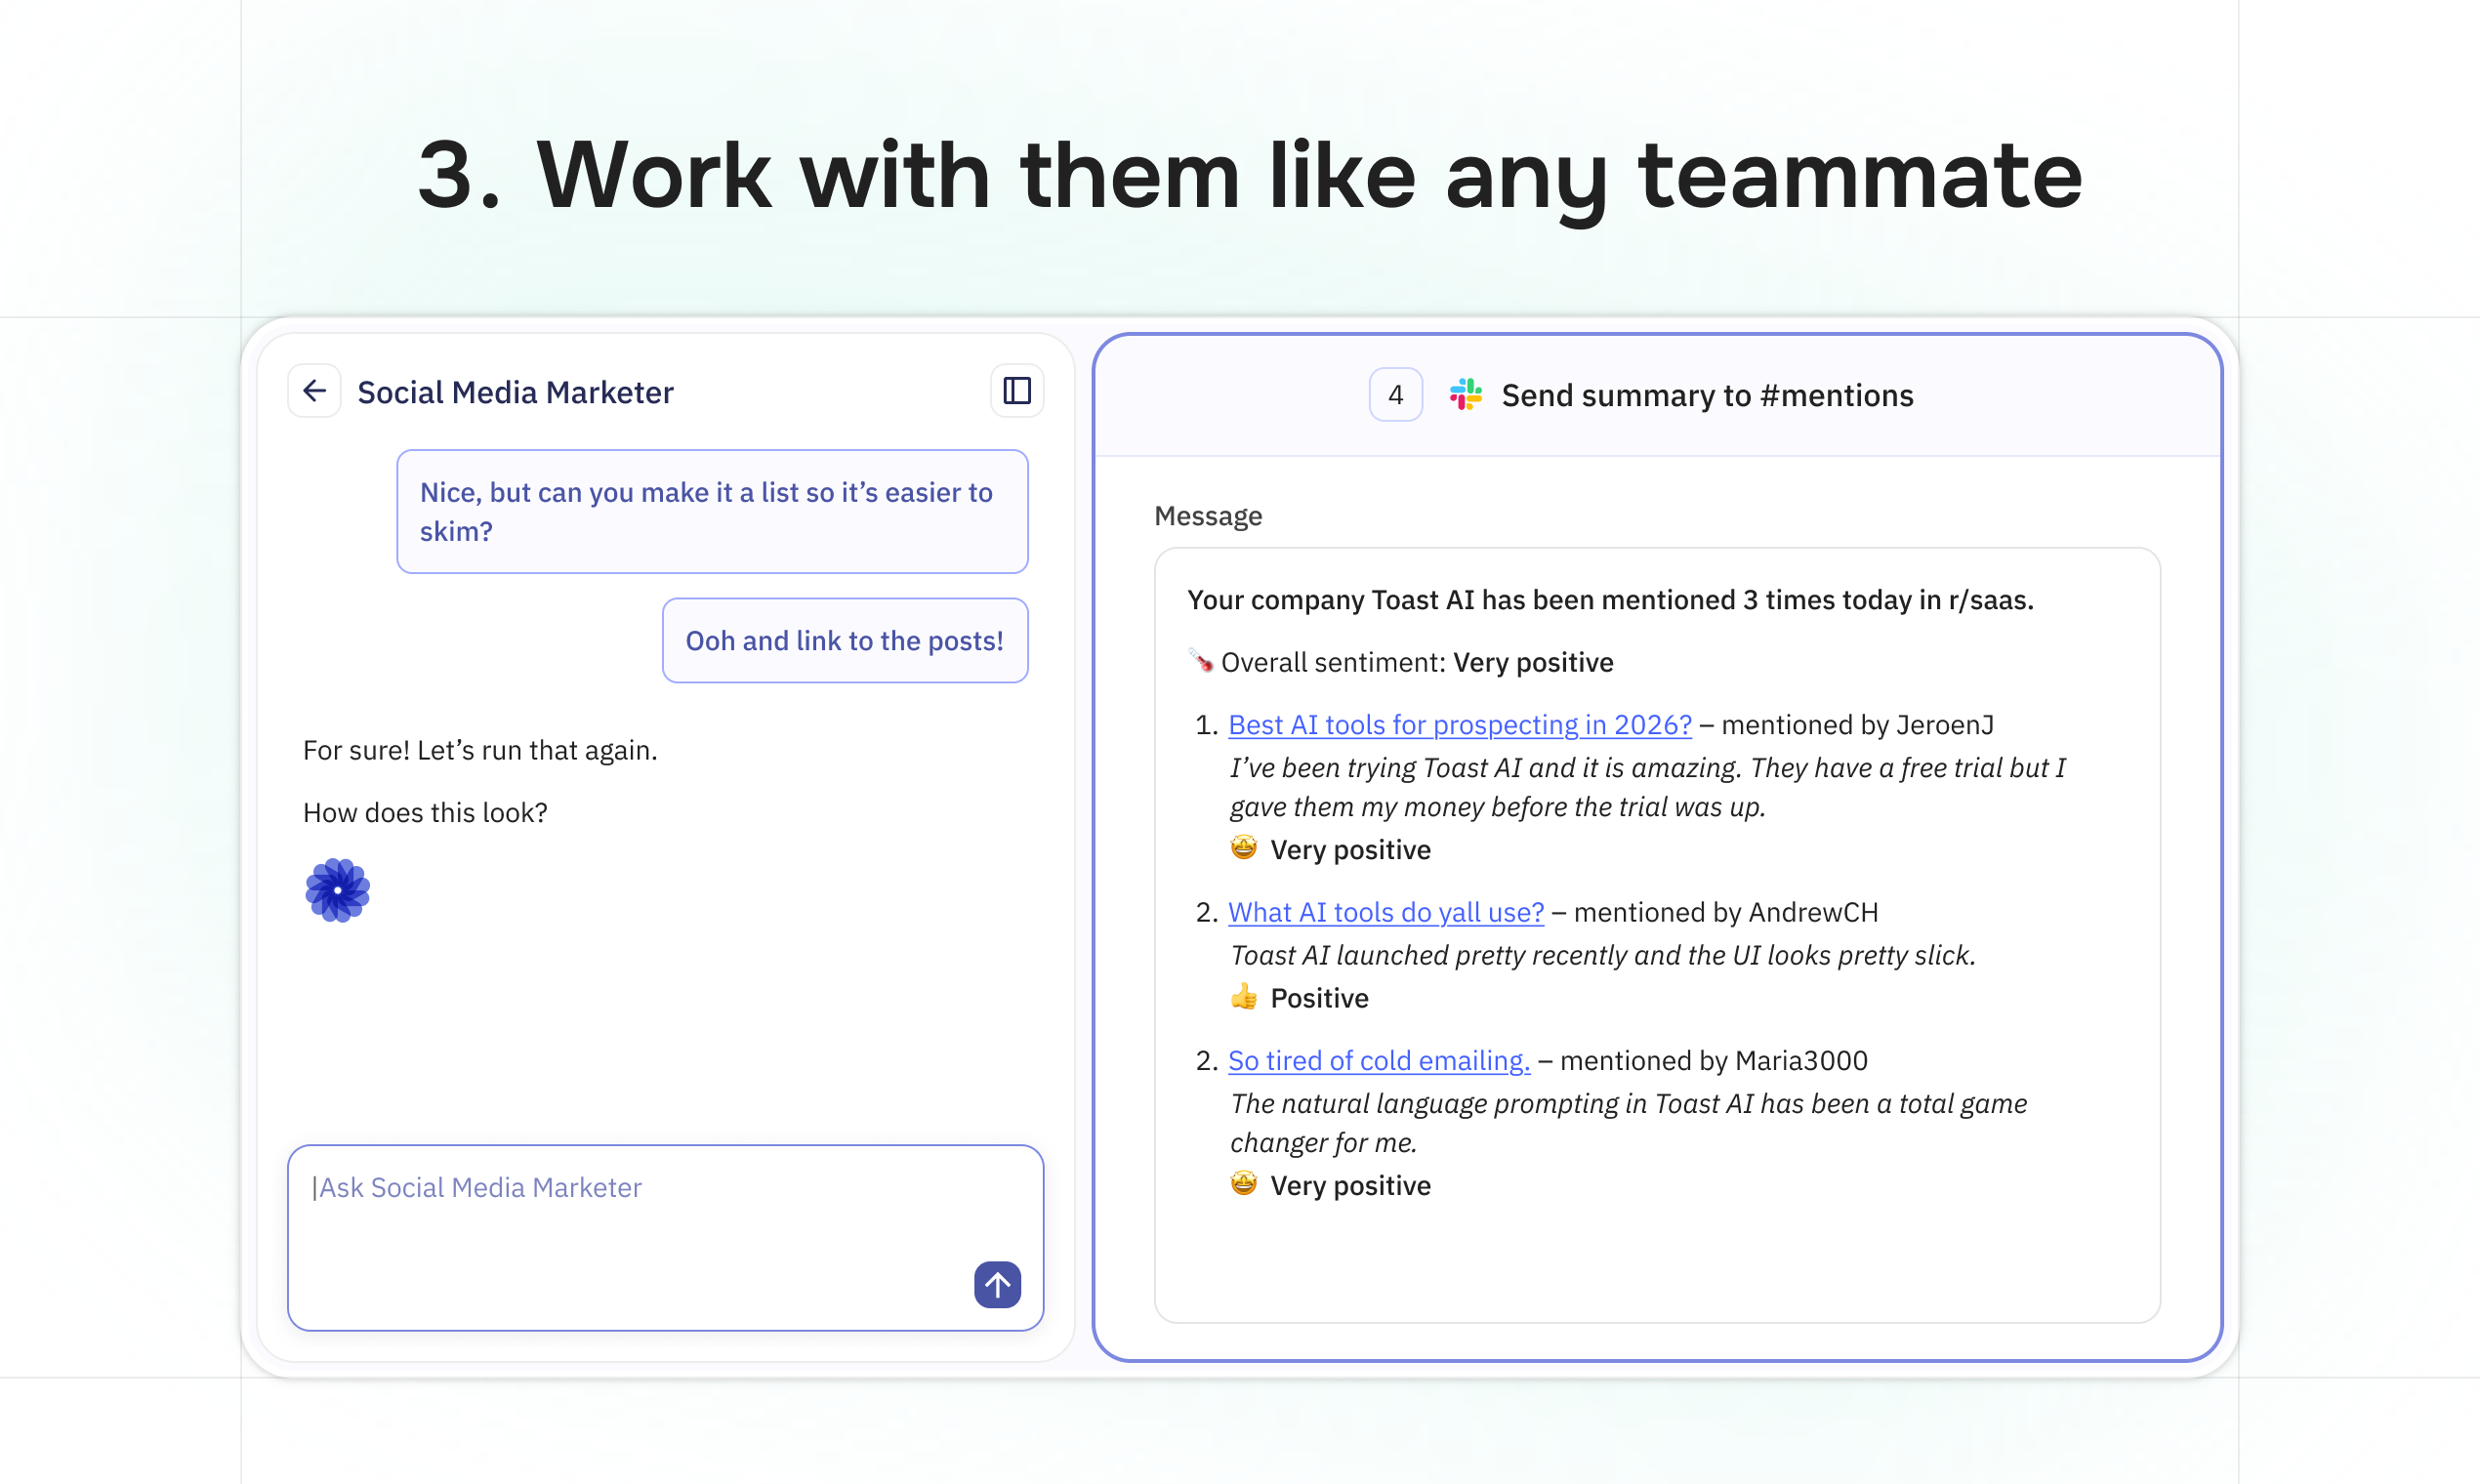Image resolution: width=2480 pixels, height=1484 pixels.
Task: Click the star-struck emoji under Maria3000's mention
Action: pos(1242,1184)
